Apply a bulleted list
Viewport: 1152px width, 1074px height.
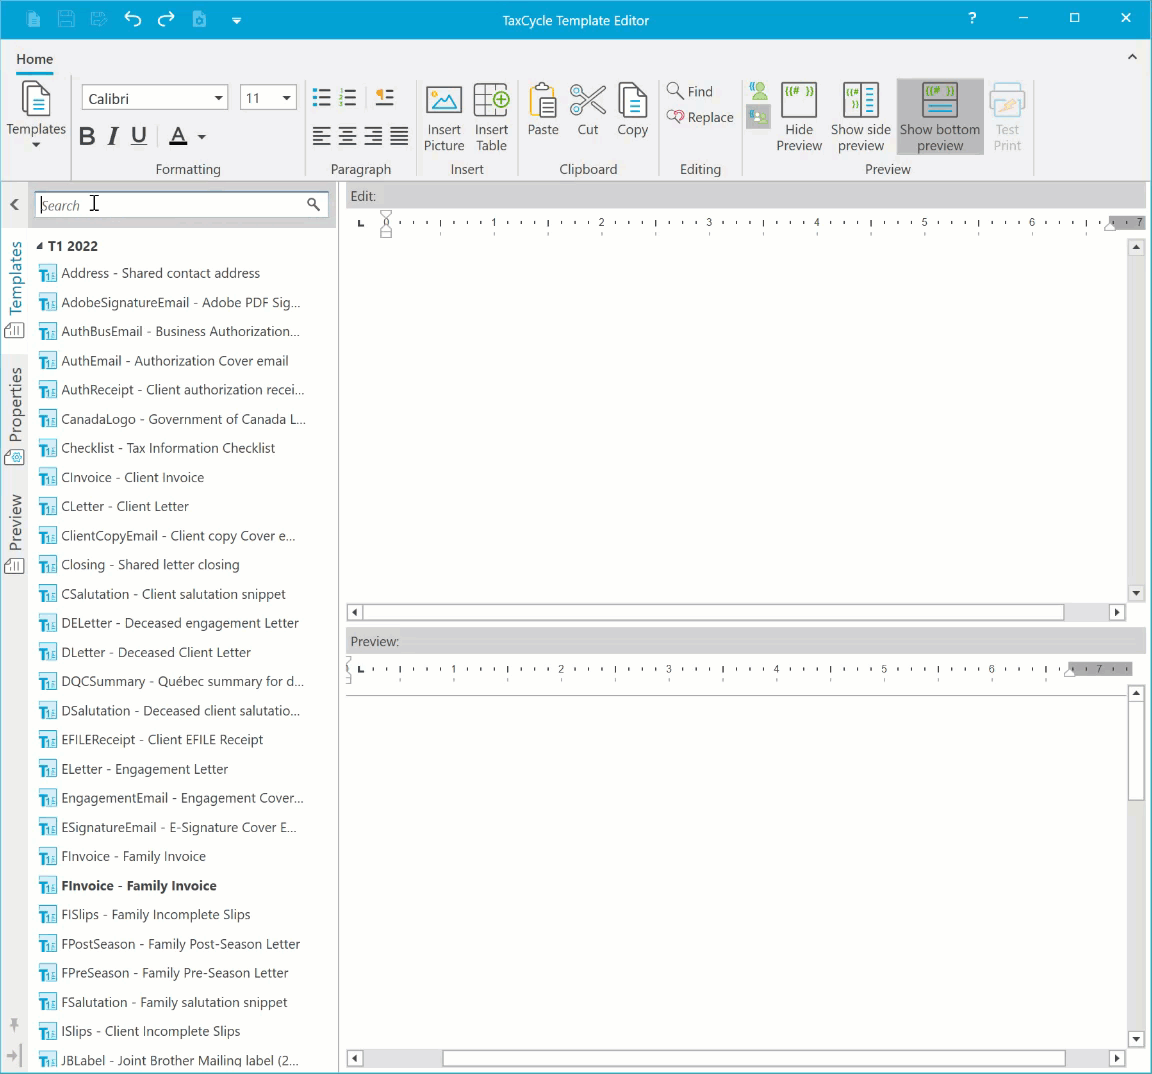pyautogui.click(x=322, y=98)
